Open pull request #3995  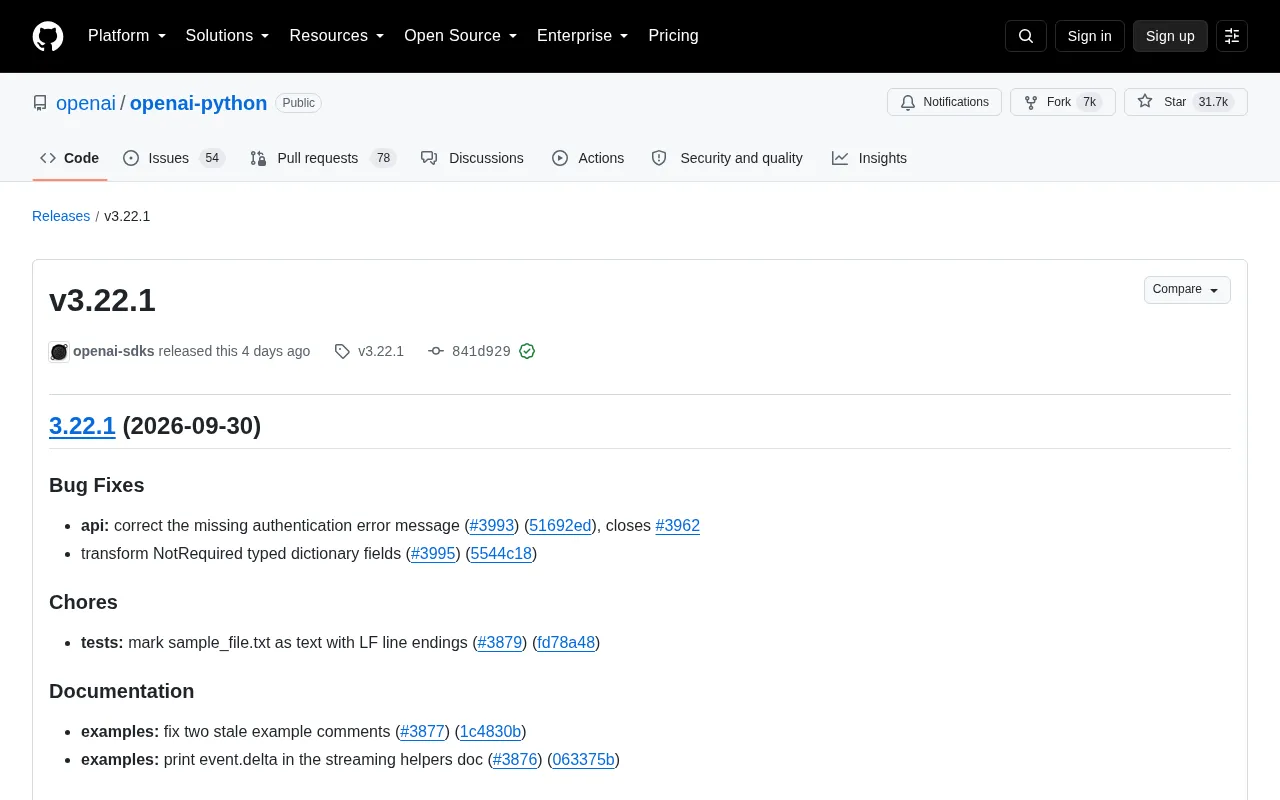point(433,553)
